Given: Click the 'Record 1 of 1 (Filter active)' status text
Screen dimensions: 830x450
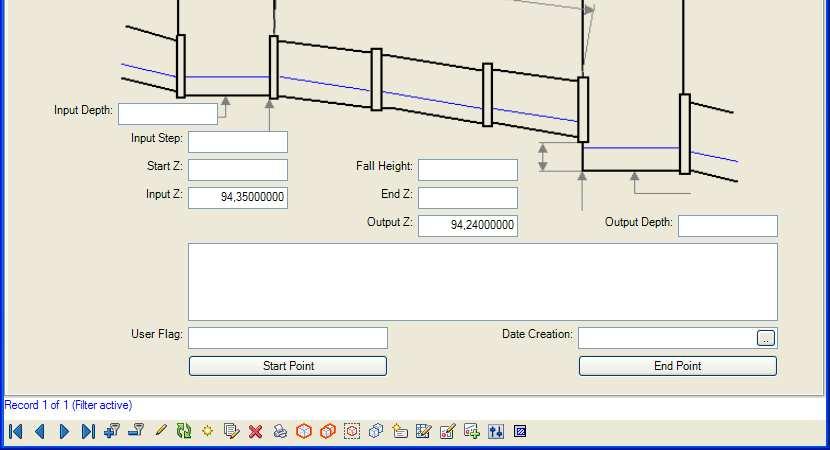Looking at the screenshot, I should tap(68, 405).
